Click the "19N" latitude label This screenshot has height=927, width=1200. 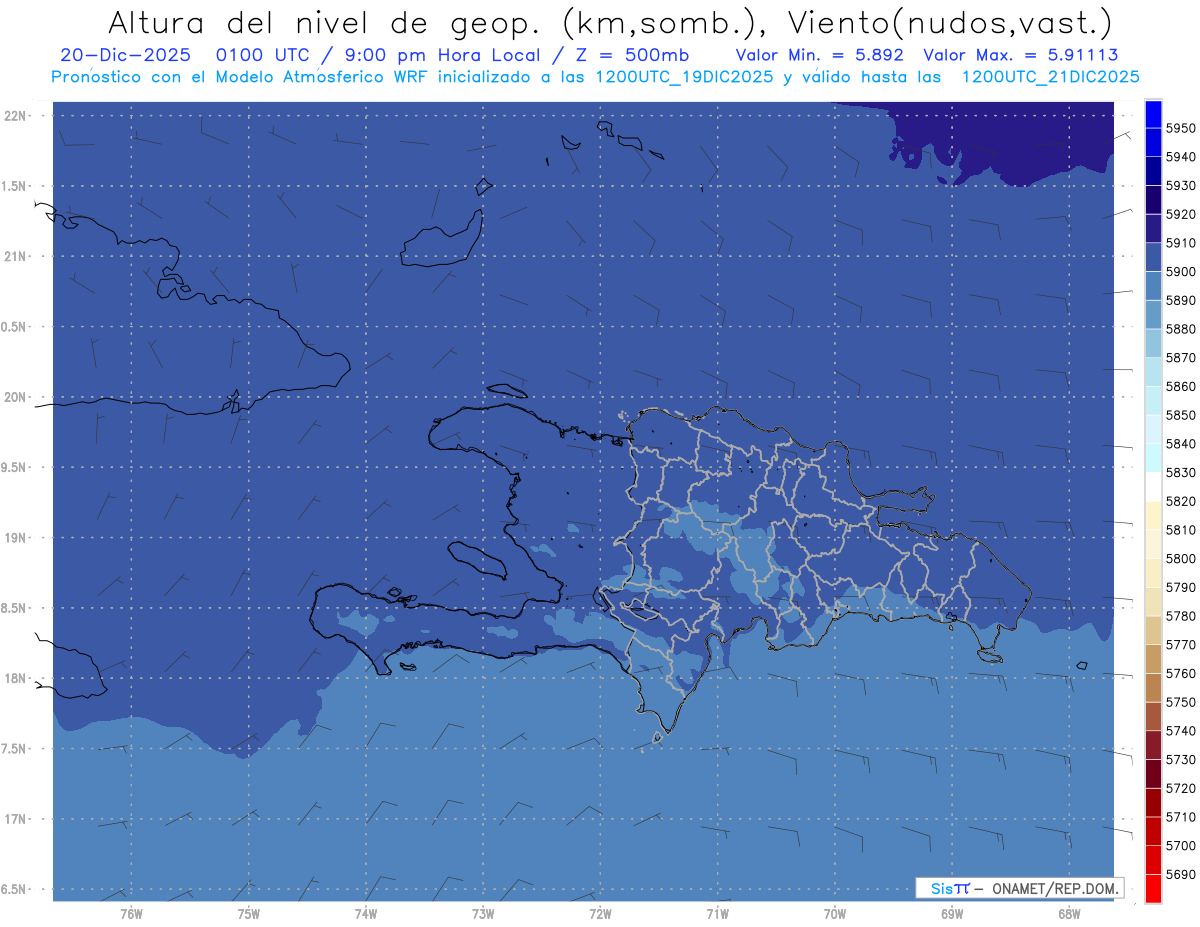15,537
